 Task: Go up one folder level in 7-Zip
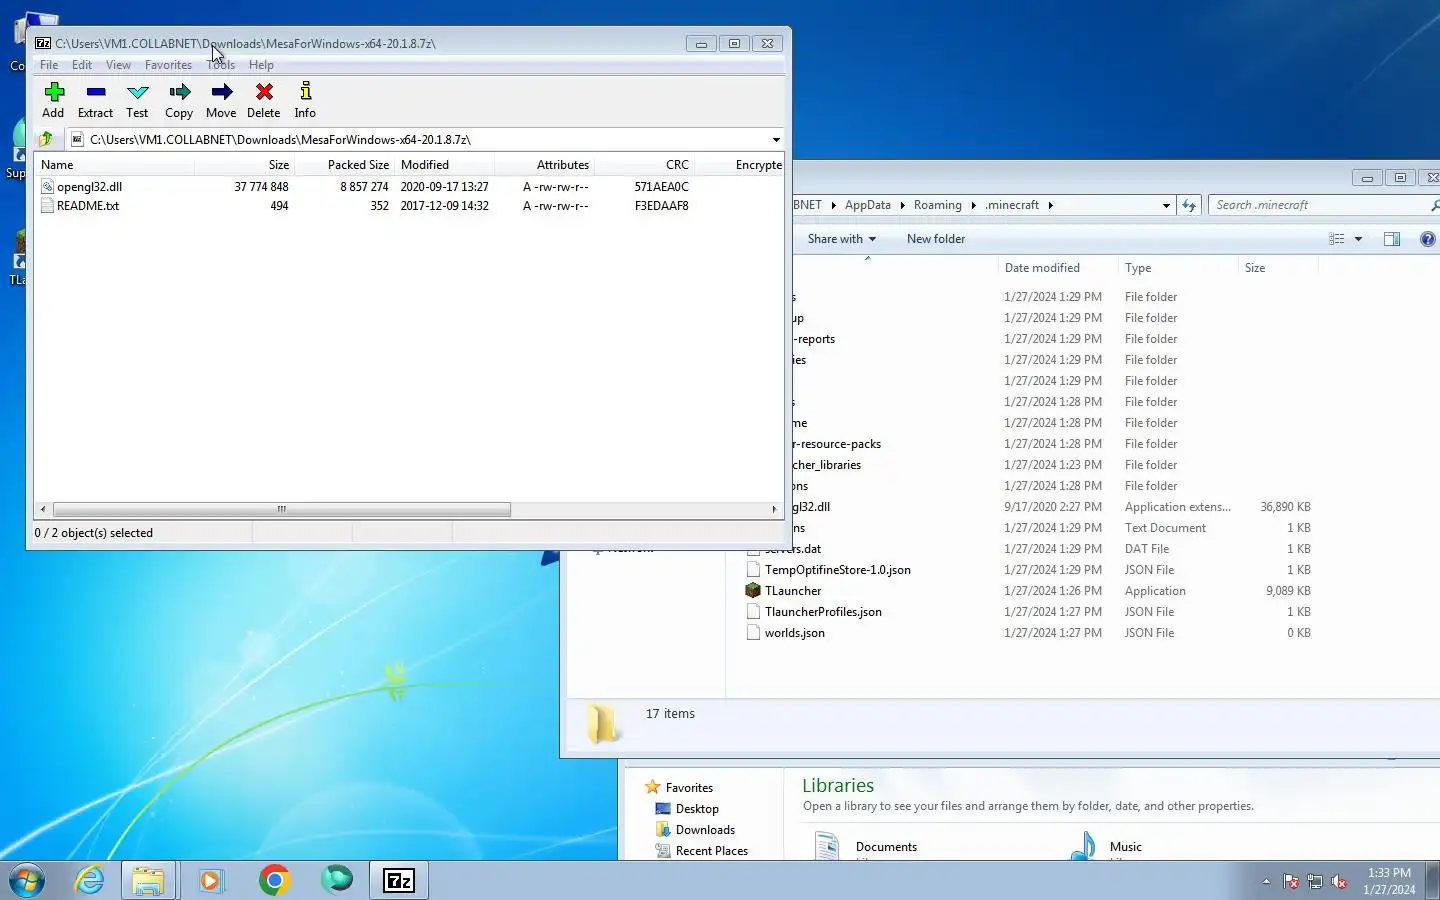point(46,139)
